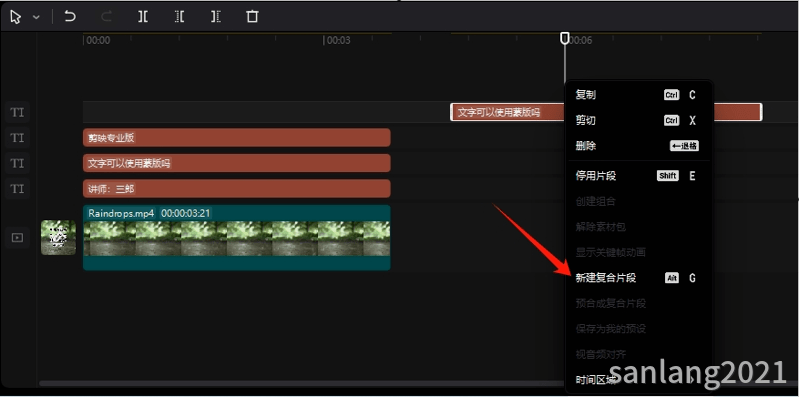Click the video track icon on left

(x=17, y=237)
